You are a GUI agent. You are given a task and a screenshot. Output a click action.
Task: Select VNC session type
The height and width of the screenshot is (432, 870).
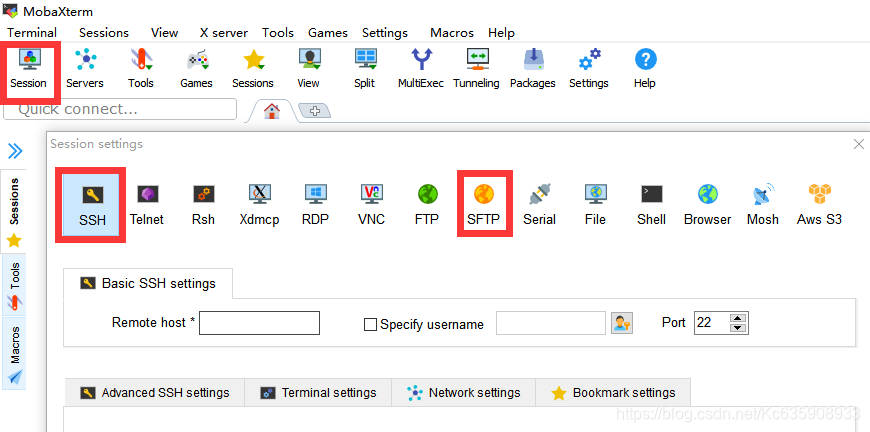[371, 205]
